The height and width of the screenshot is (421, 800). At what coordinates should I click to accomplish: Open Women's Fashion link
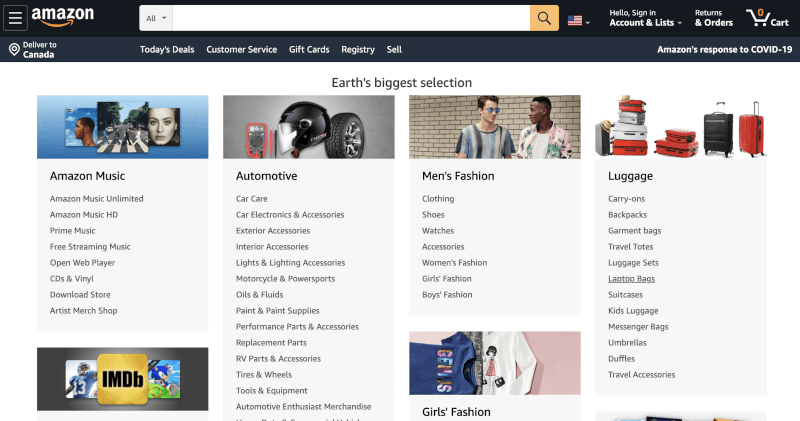[x=454, y=263]
